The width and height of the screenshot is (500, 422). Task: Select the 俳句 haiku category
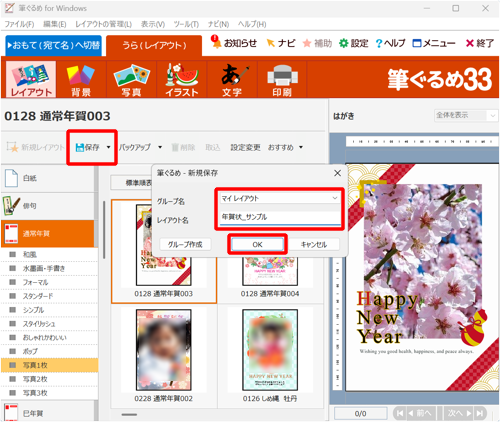click(x=48, y=206)
